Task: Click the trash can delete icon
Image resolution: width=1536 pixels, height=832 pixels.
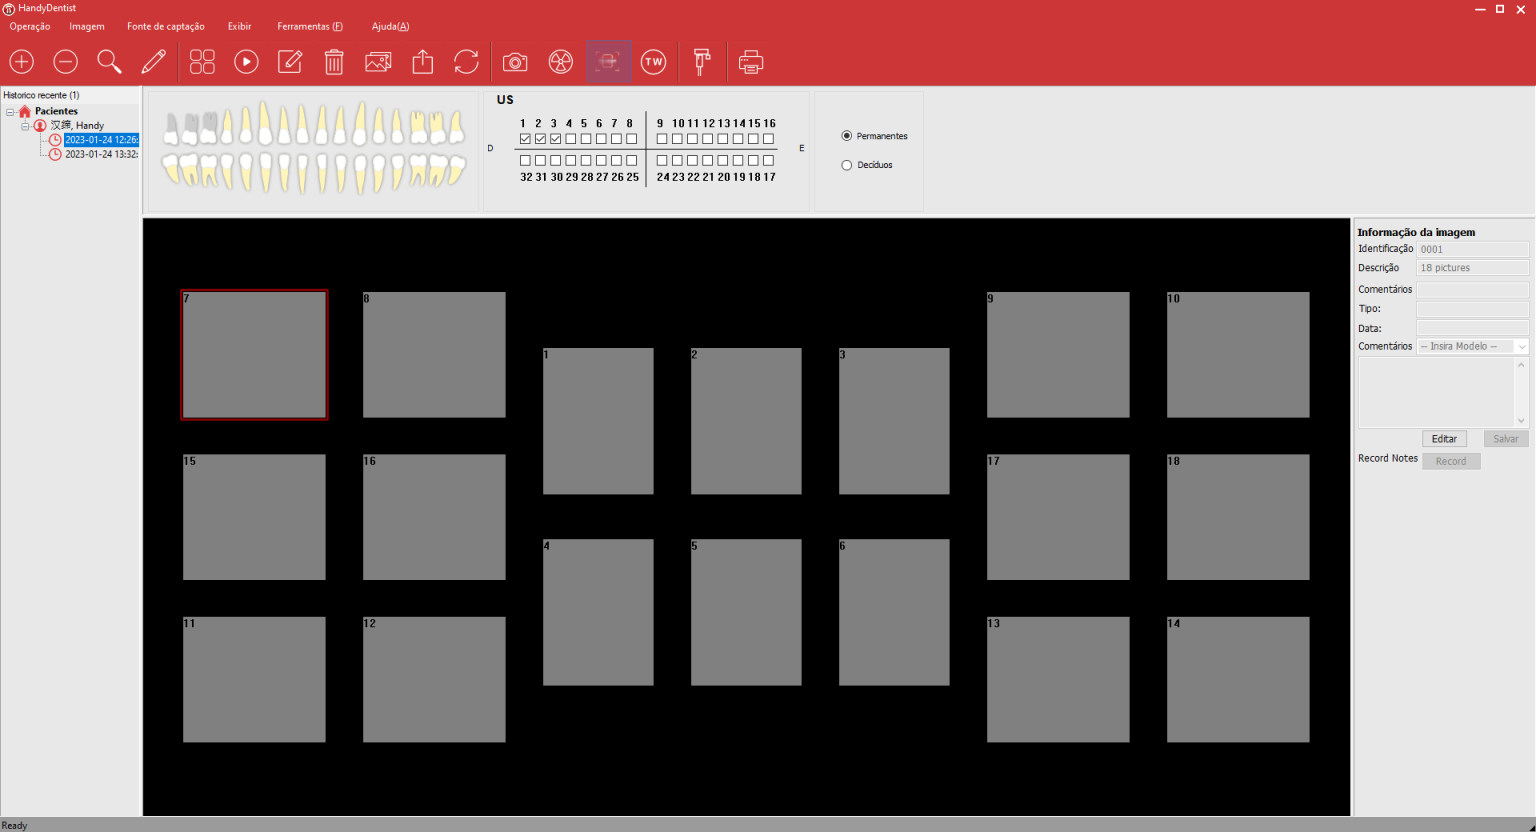Action: (x=334, y=62)
